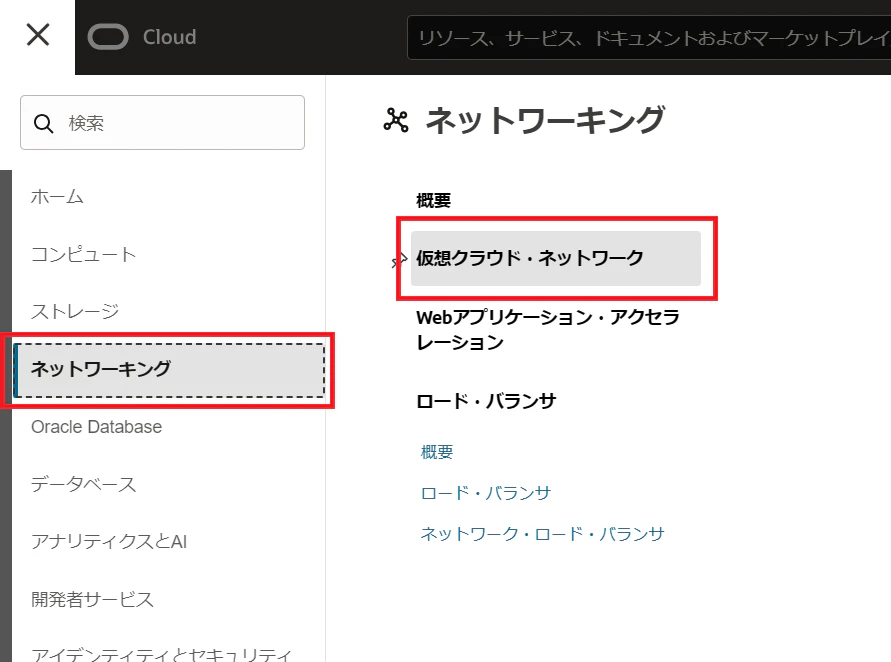
Task: Open the アイデンティティとセキュリティ menu category
Action: (161, 655)
